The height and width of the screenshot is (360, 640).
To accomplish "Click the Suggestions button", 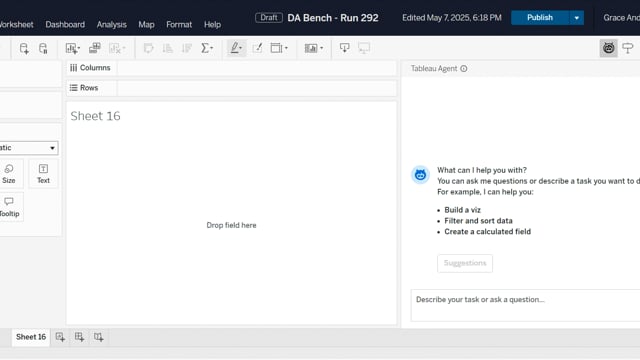I will pyautogui.click(x=465, y=263).
